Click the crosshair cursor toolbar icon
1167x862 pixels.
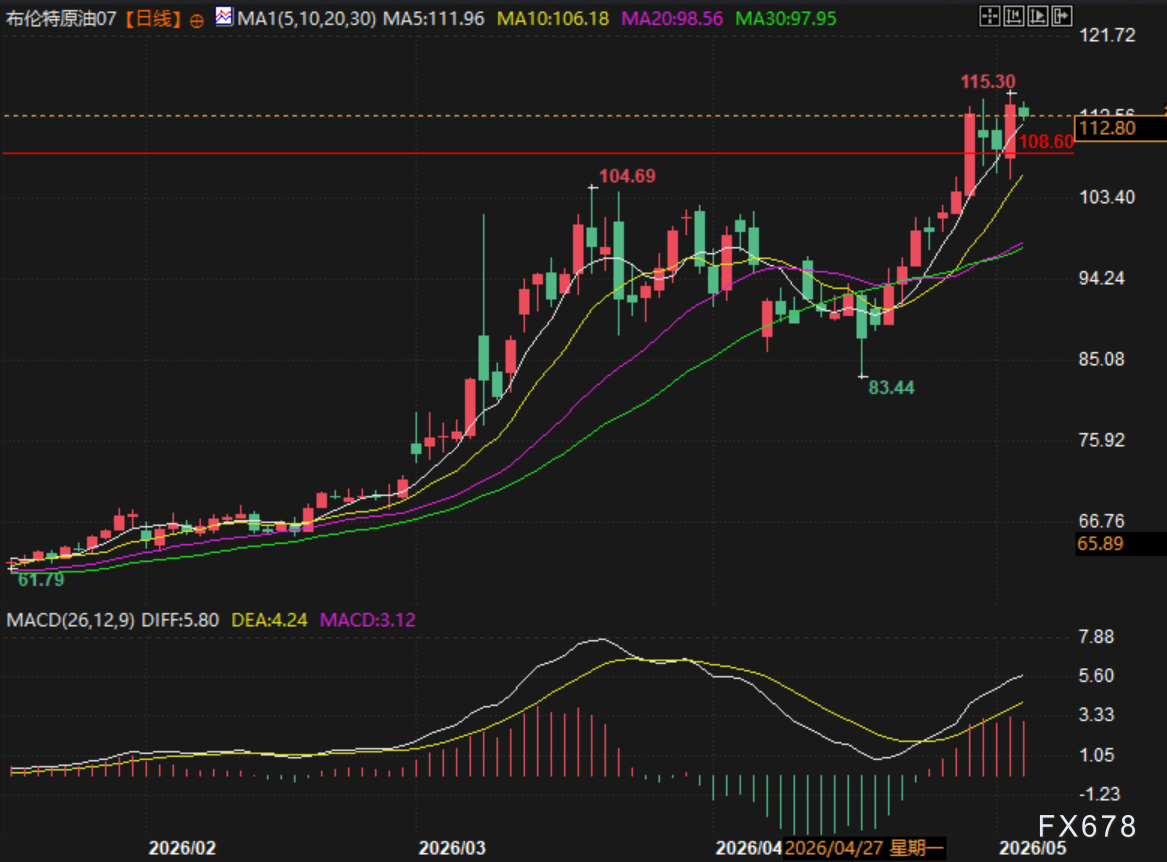[989, 16]
